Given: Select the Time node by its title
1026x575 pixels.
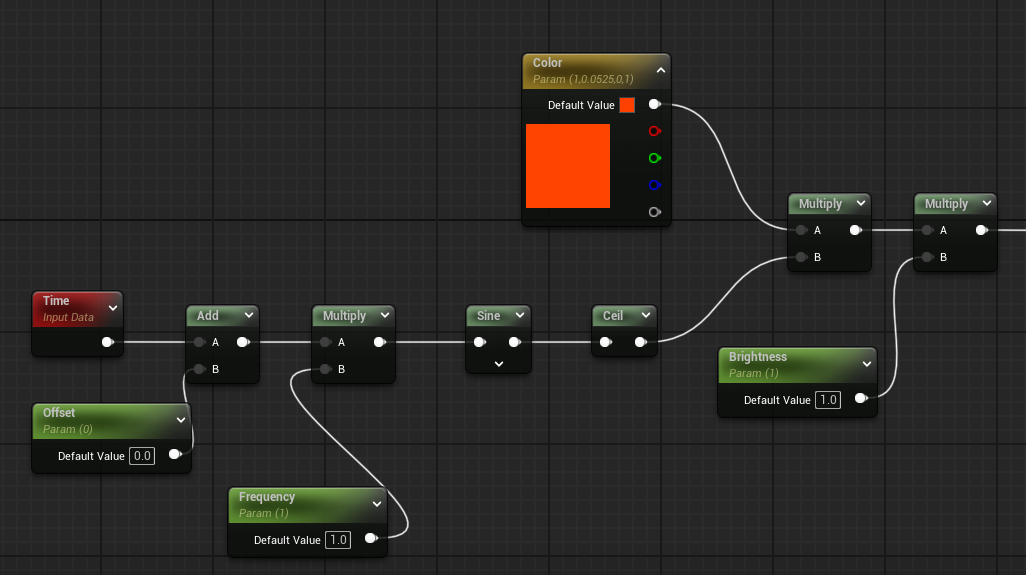Looking at the screenshot, I should (x=56, y=301).
